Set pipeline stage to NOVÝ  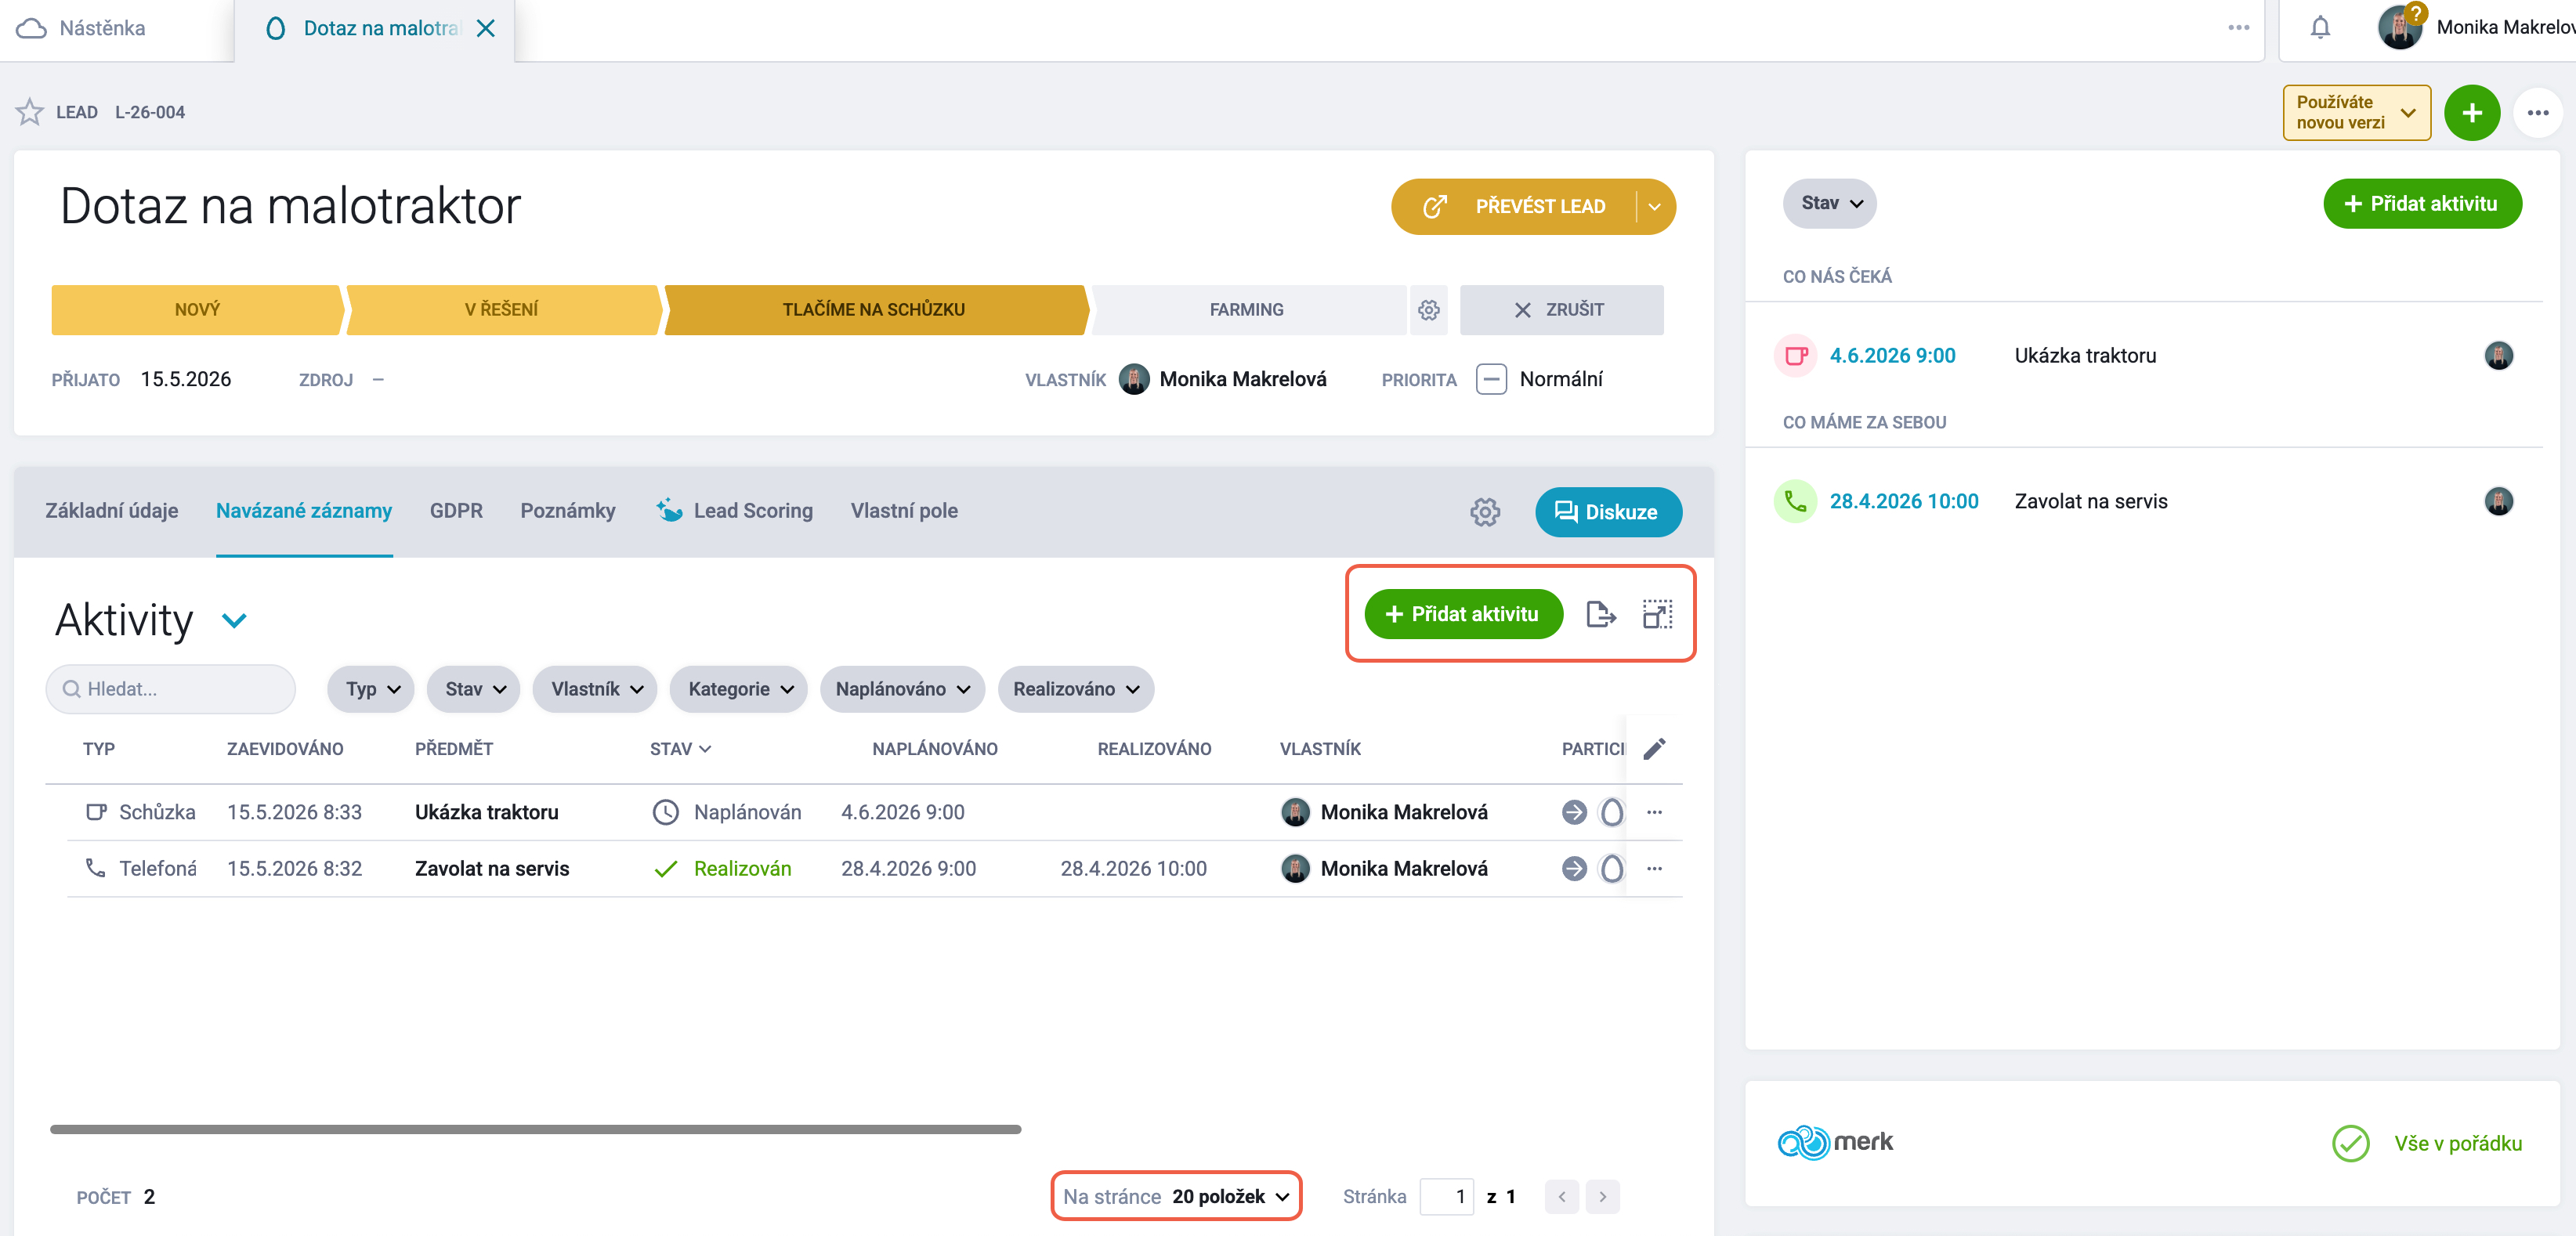click(x=197, y=310)
